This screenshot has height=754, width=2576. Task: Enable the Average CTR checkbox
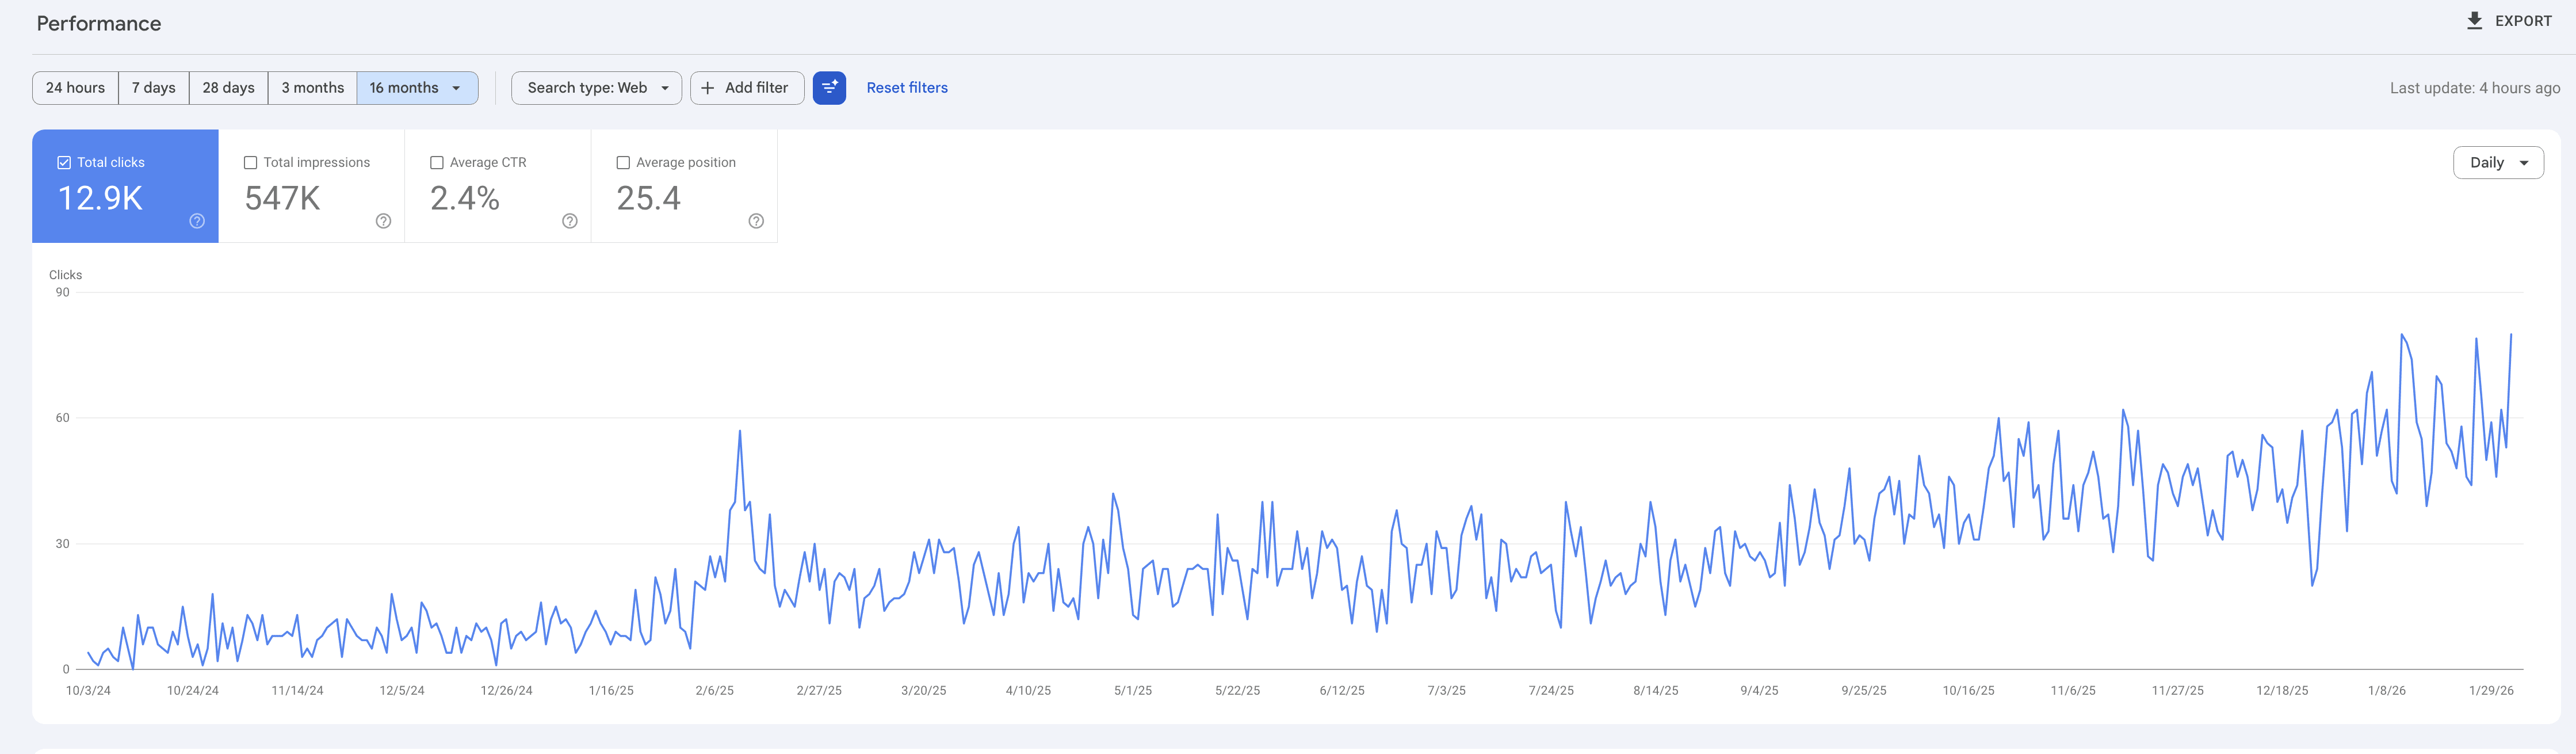pyautogui.click(x=437, y=163)
